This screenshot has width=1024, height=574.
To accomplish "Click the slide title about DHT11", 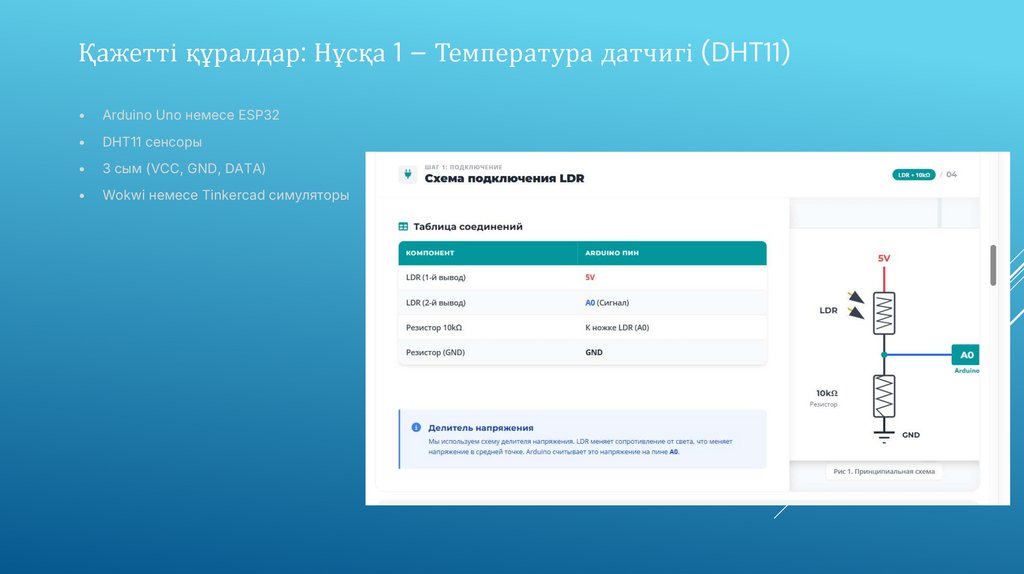I will (434, 53).
